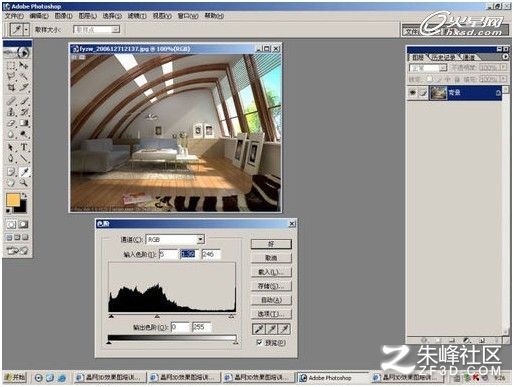Select the Eyedropper tool in the toolbox
Screen dimensions: 514x387
(24, 172)
